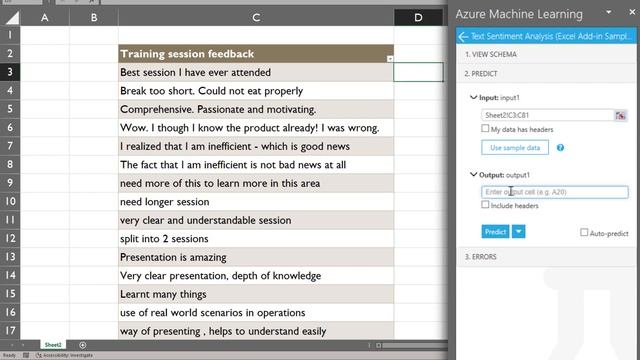
Task: Select row 17 header
Action: (x=10, y=331)
